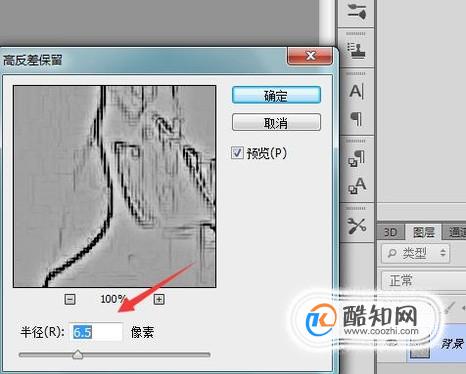Click the radius slider handle
This screenshot has width=466, height=374.
click(78, 355)
